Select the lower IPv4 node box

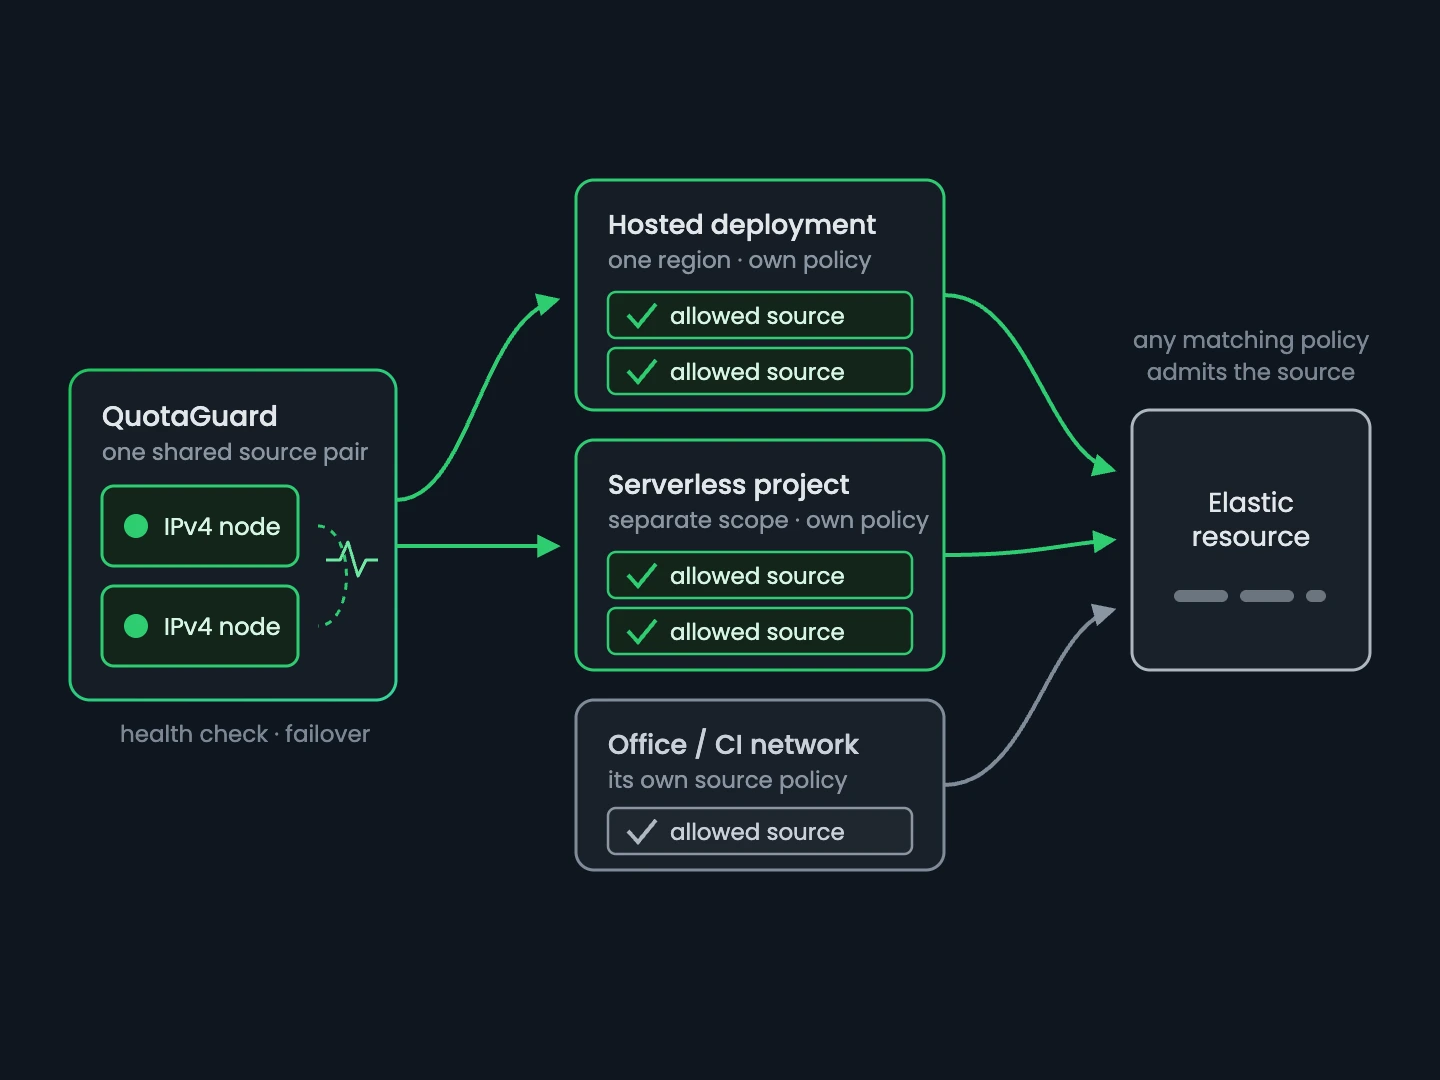pos(200,626)
